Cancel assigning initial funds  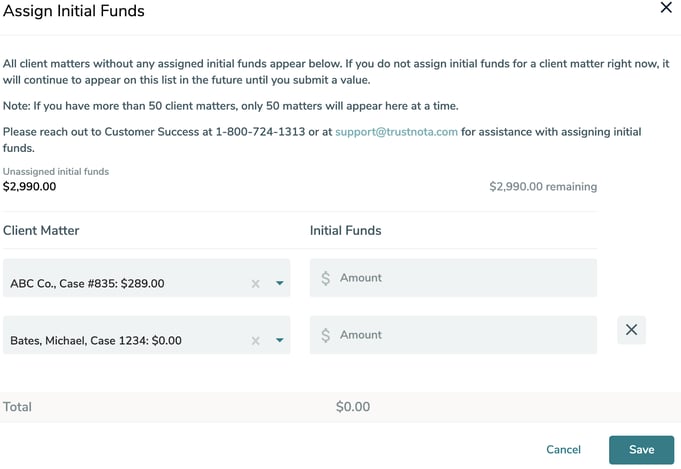point(564,450)
